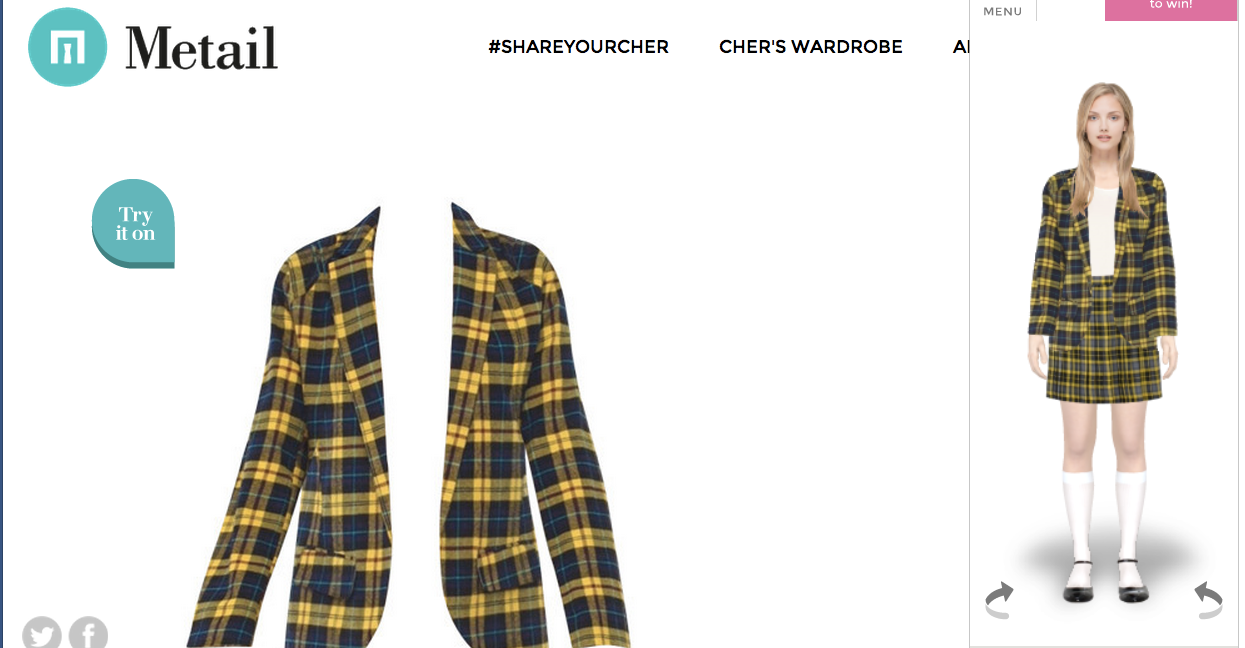Rotate model using the bottom-left arrow icon

(999, 600)
